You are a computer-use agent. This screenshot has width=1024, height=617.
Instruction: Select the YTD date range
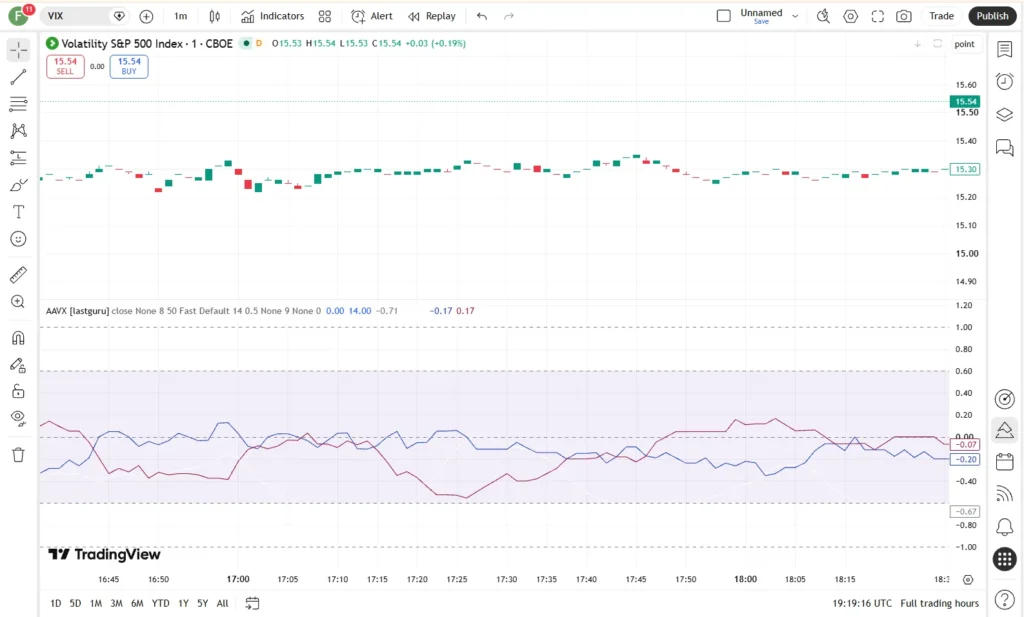click(x=160, y=603)
